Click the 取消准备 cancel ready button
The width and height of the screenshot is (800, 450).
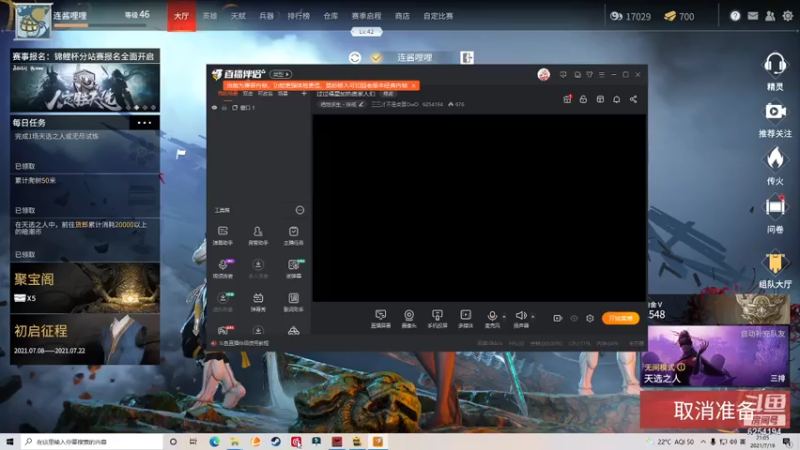point(715,410)
